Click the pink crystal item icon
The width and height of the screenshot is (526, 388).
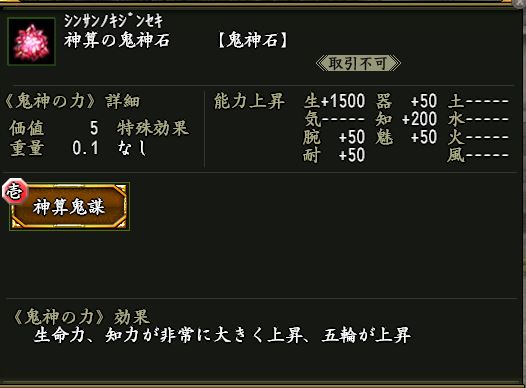coord(31,41)
